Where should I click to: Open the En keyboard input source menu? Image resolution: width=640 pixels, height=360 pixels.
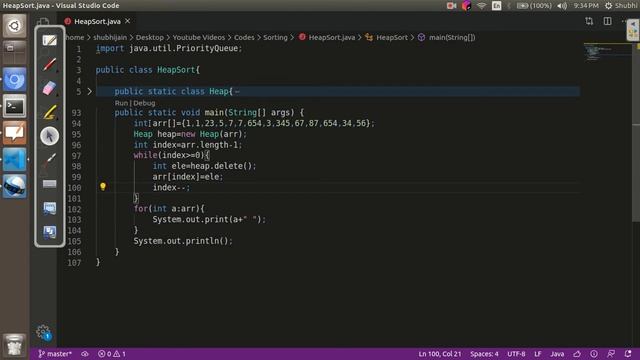click(x=496, y=6)
